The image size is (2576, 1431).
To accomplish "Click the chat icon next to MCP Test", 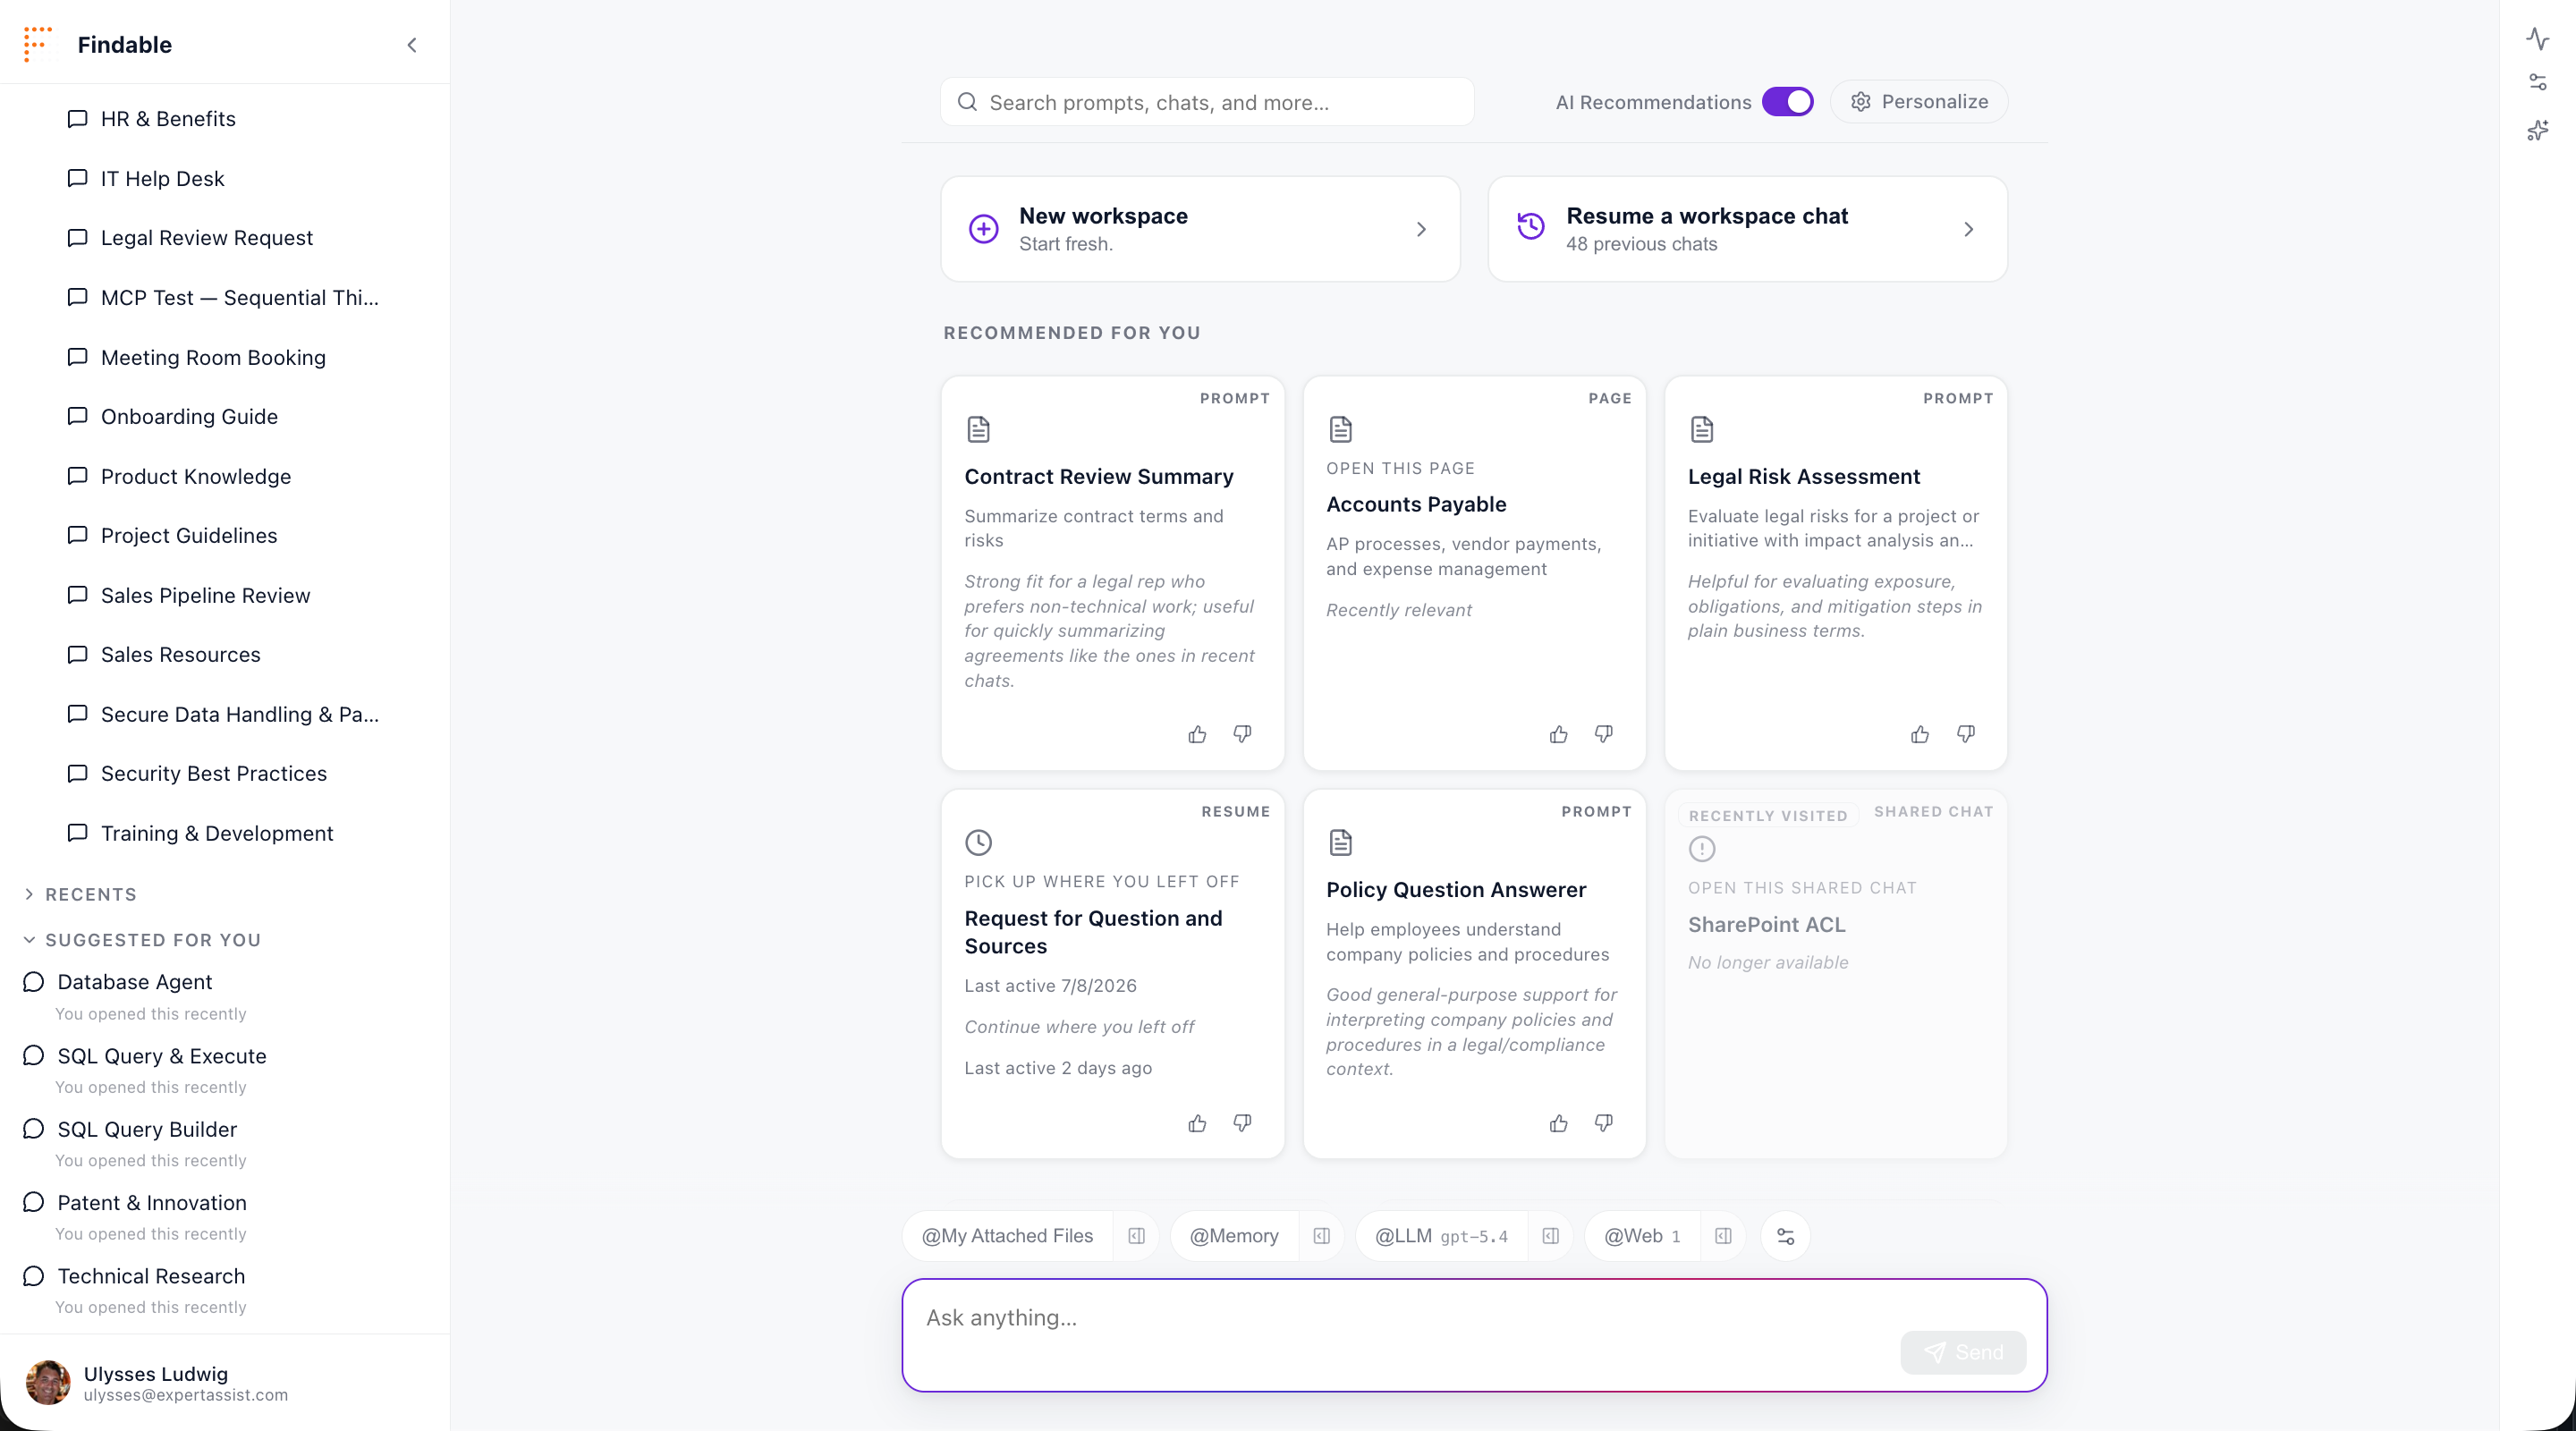I will click(77, 297).
